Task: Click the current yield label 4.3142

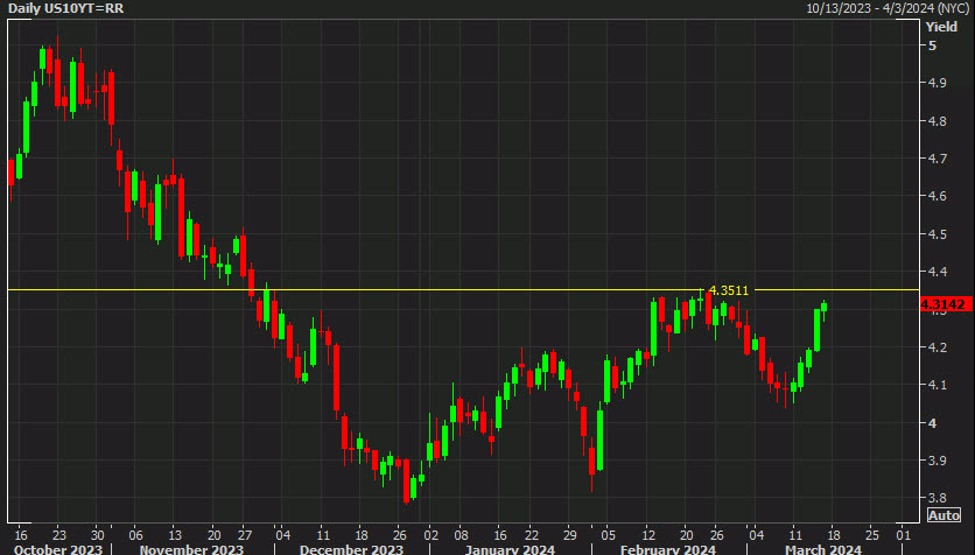Action: point(945,304)
